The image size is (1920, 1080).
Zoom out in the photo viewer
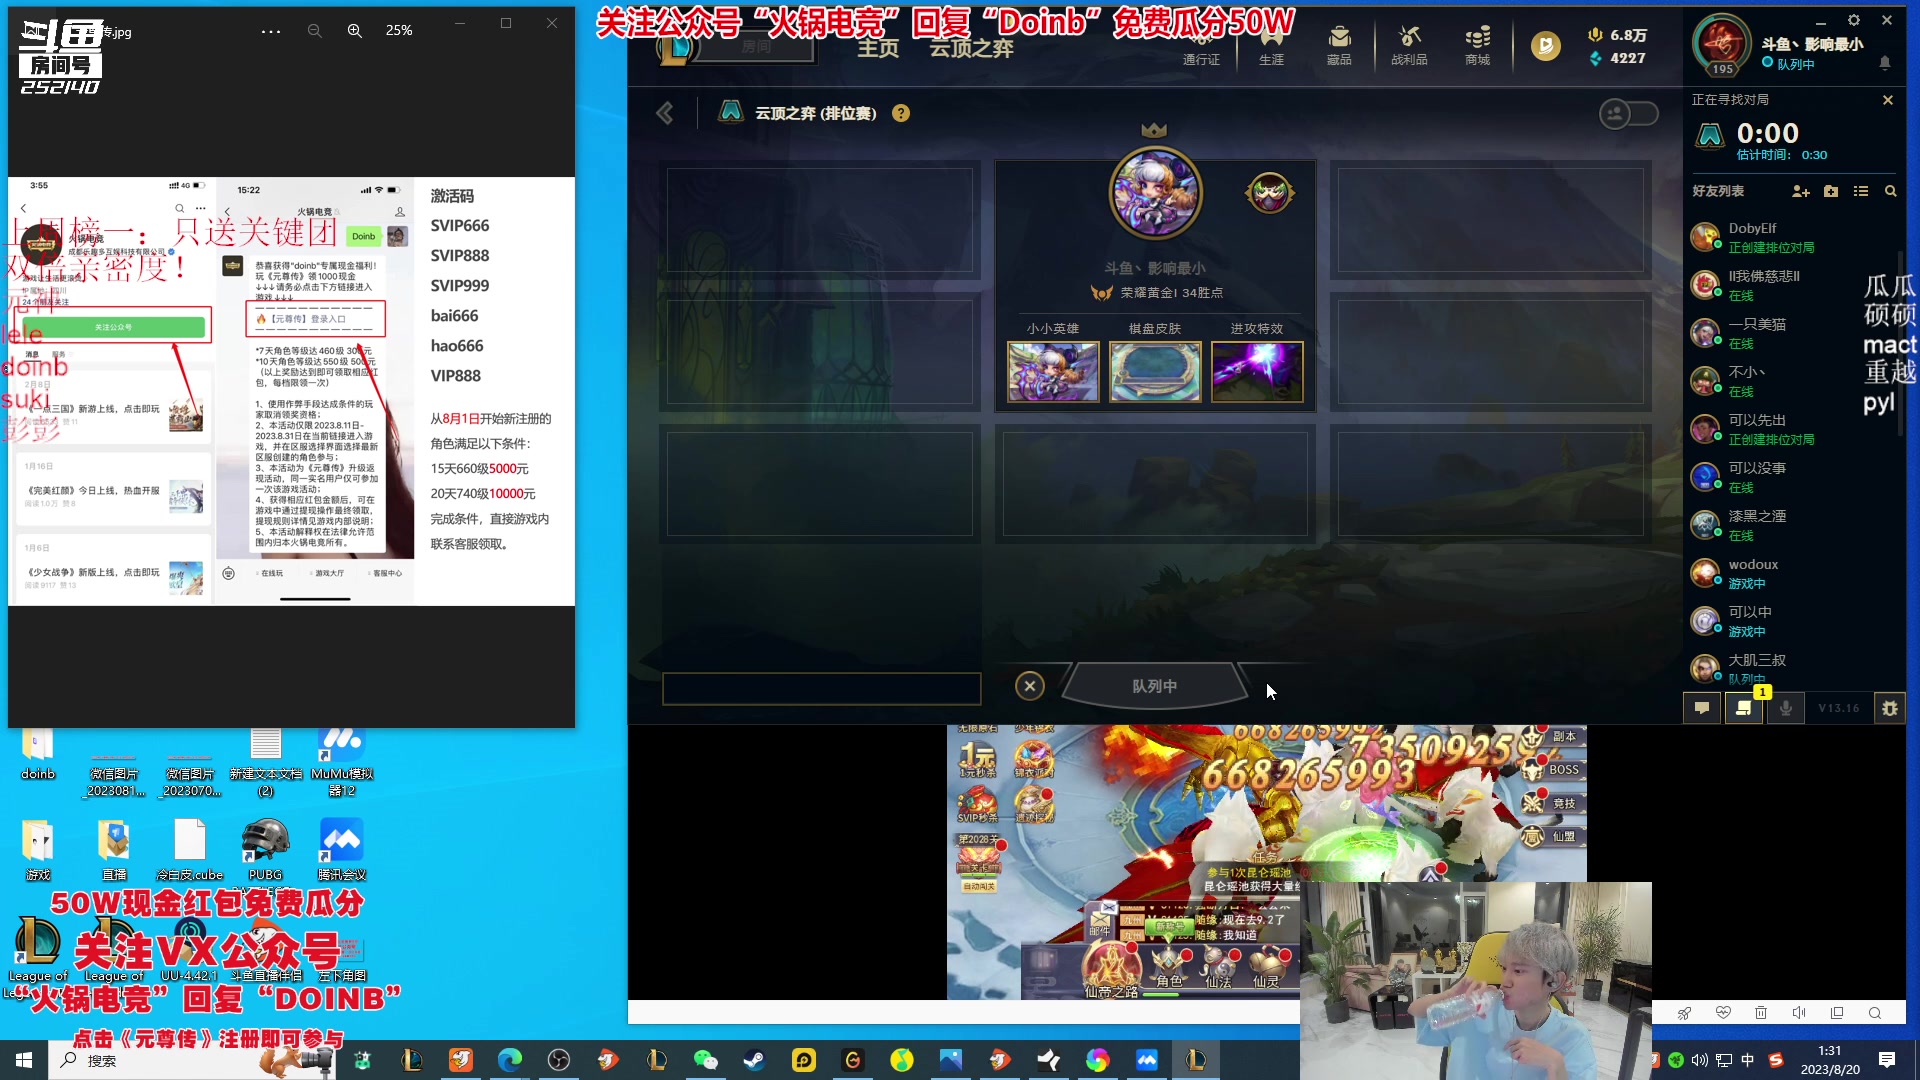tap(314, 31)
